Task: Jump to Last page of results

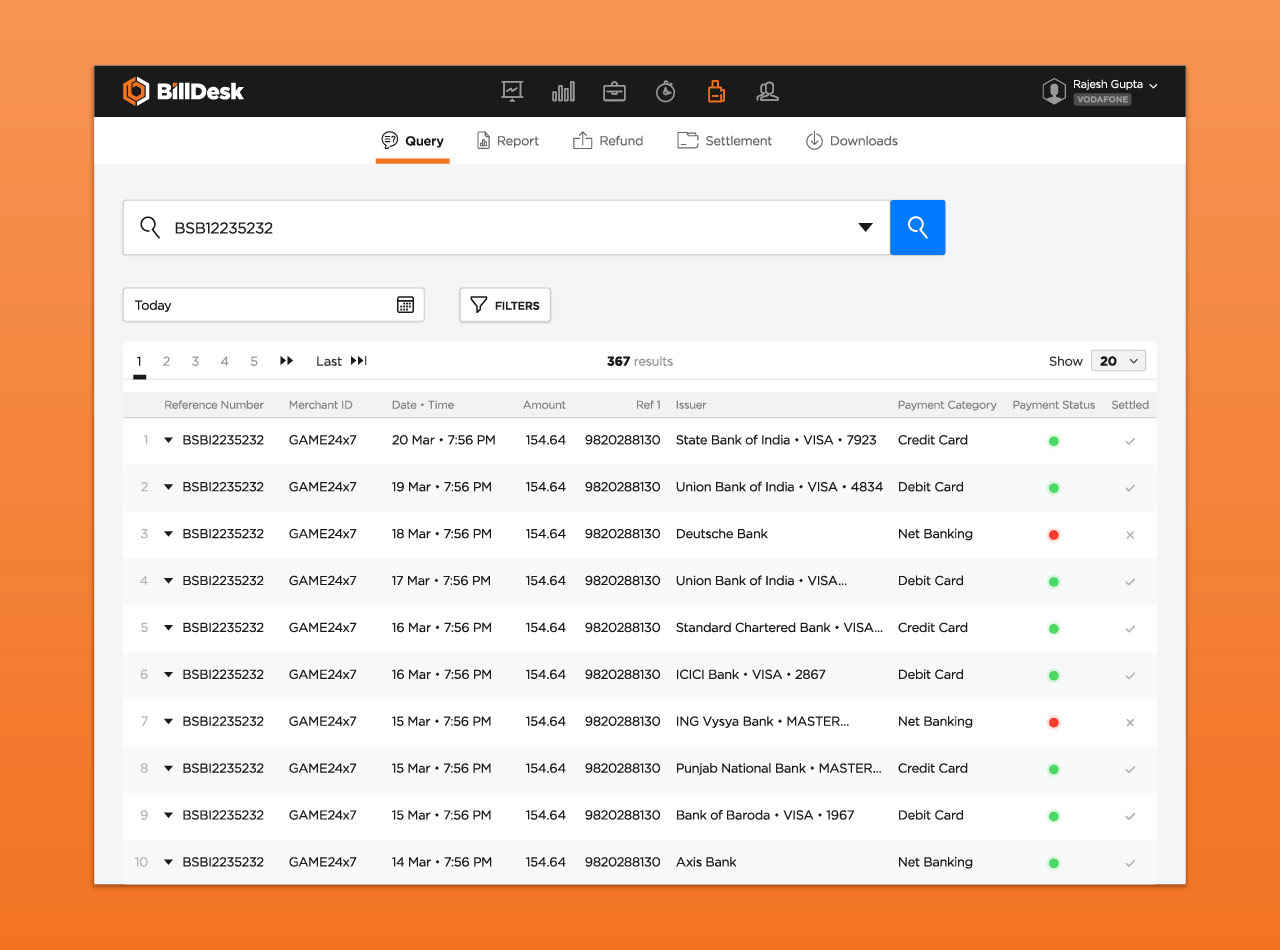Action: pos(341,361)
